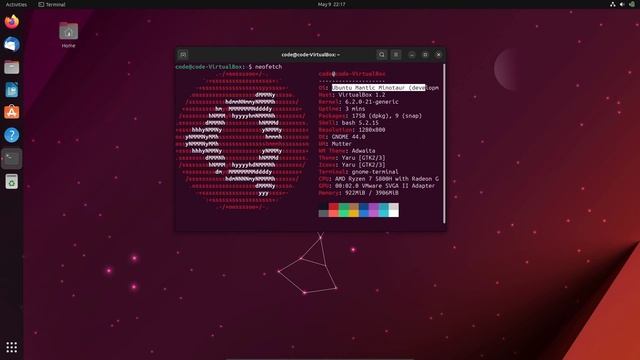Click the Theme Yaru [GTK2/3] line
This screenshot has width=640, height=360.
pyautogui.click(x=352, y=158)
